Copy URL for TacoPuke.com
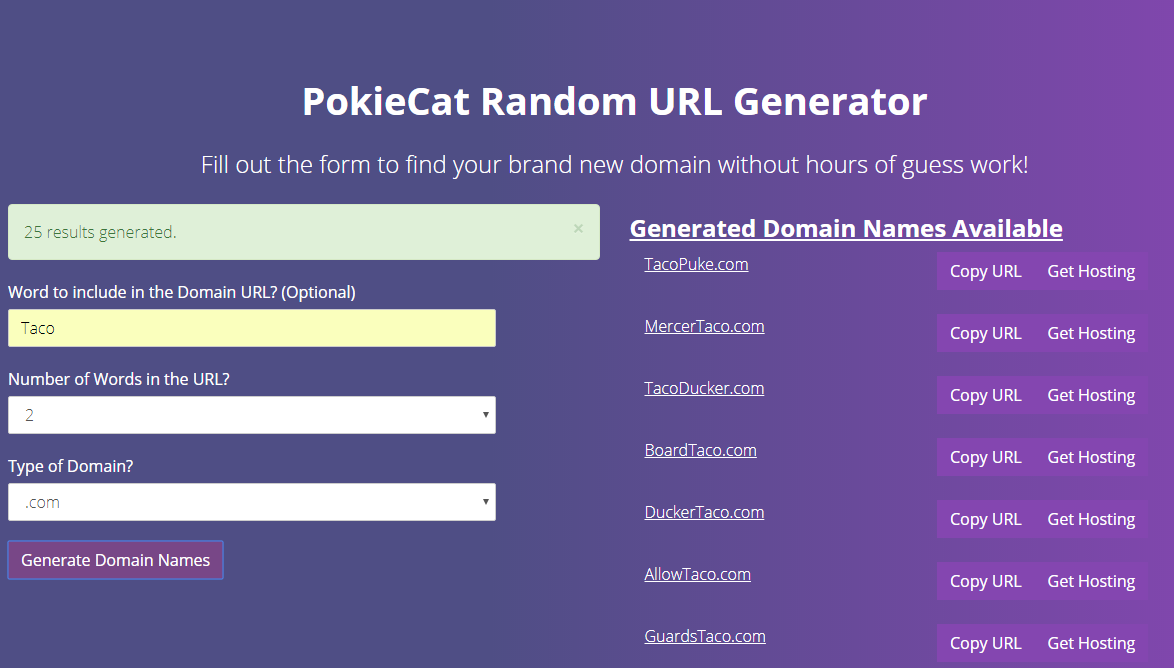 [985, 271]
